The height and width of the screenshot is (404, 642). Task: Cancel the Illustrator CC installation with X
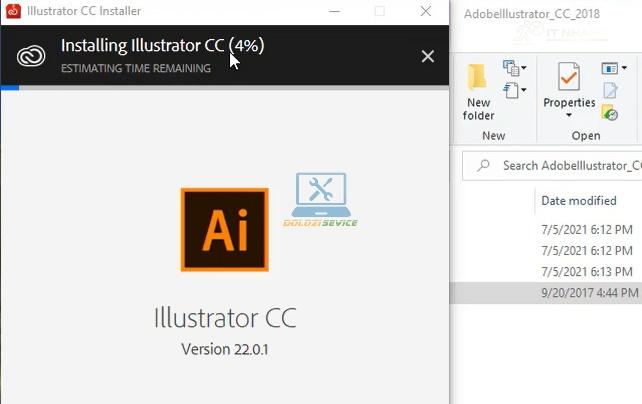428,56
